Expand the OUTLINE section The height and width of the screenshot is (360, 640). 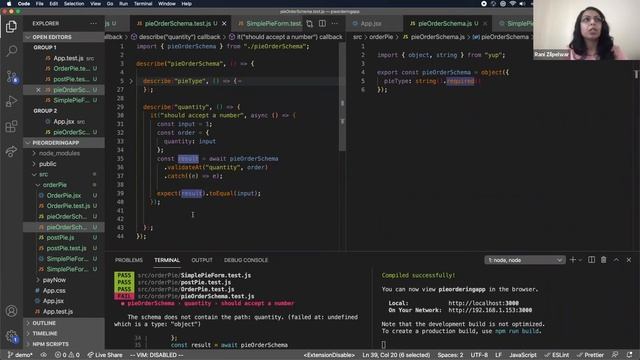[64, 323]
